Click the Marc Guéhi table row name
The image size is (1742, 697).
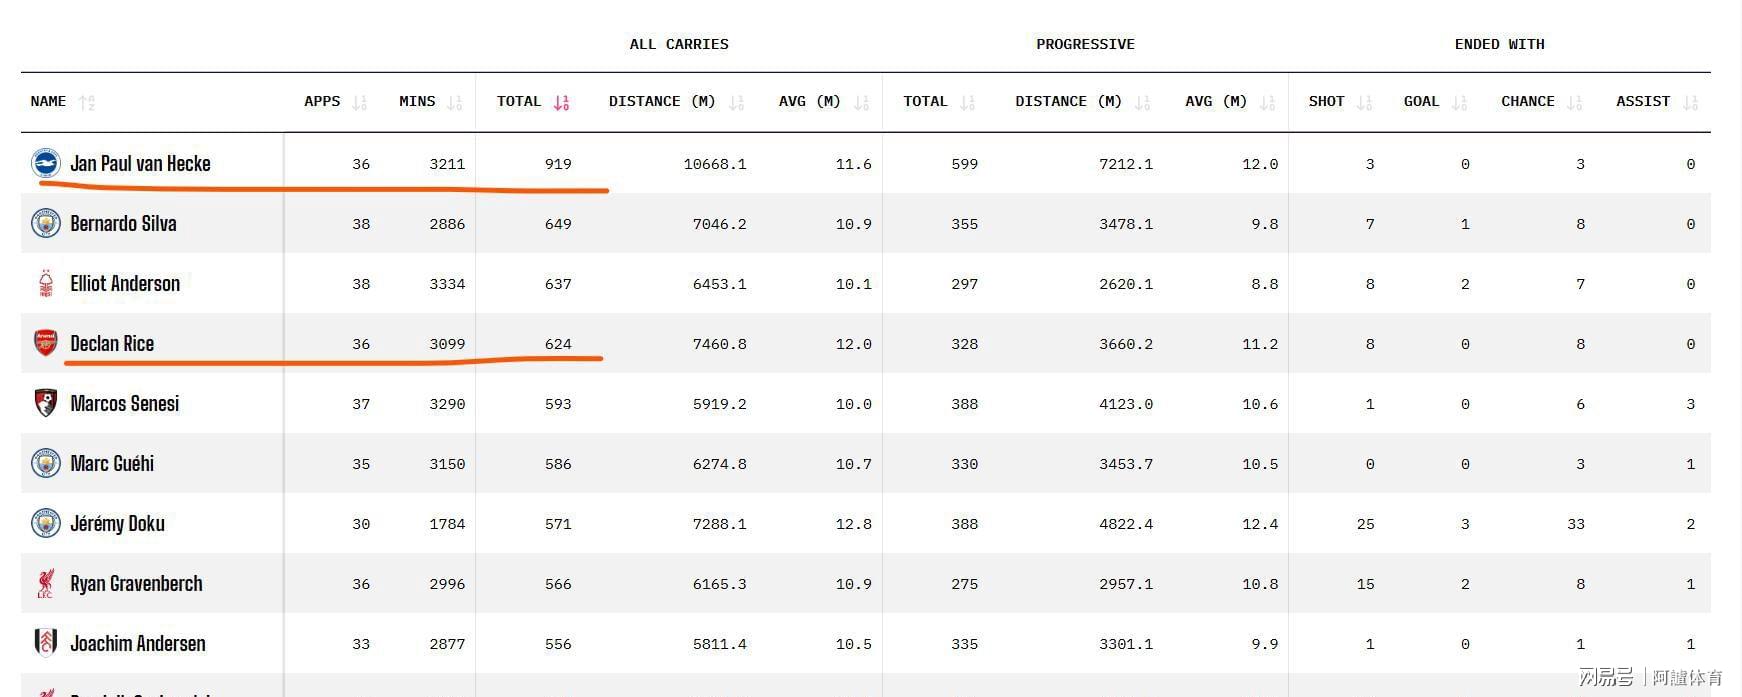[112, 463]
